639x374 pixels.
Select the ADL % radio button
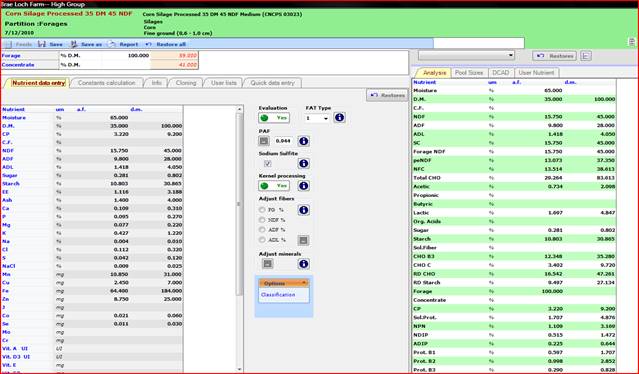coord(262,240)
